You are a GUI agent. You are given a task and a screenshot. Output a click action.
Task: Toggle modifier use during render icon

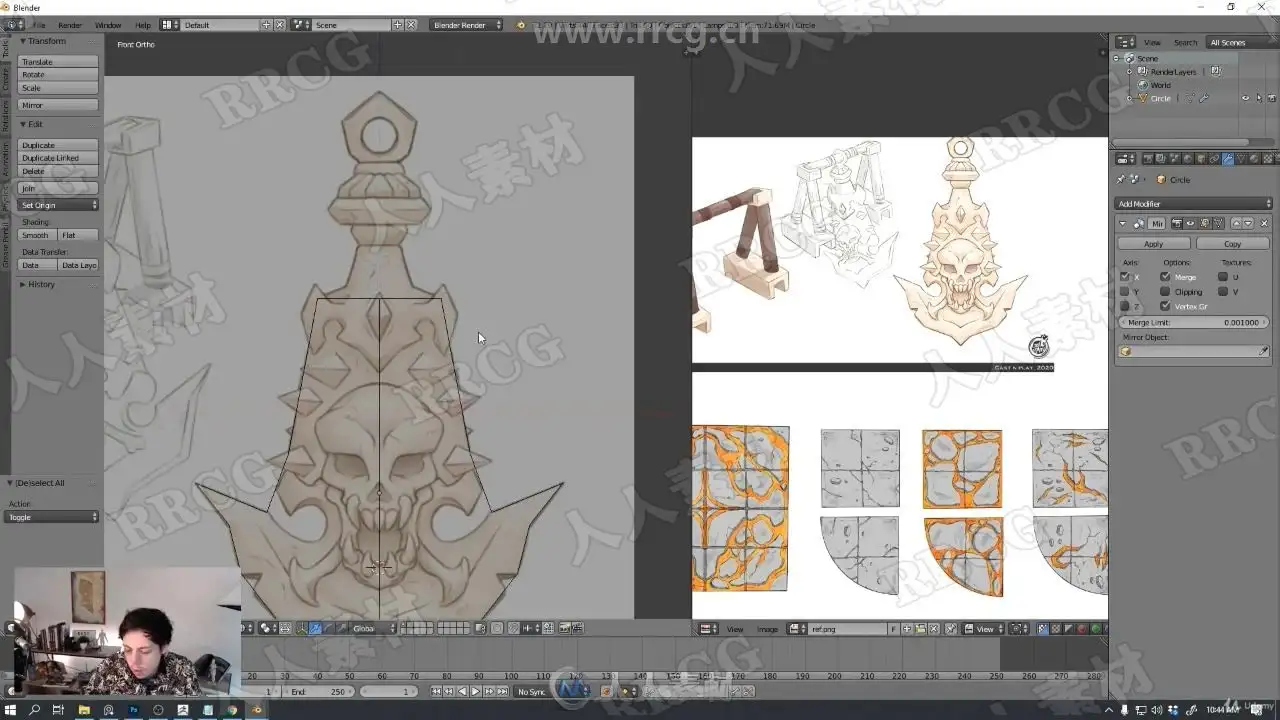[1176, 223]
